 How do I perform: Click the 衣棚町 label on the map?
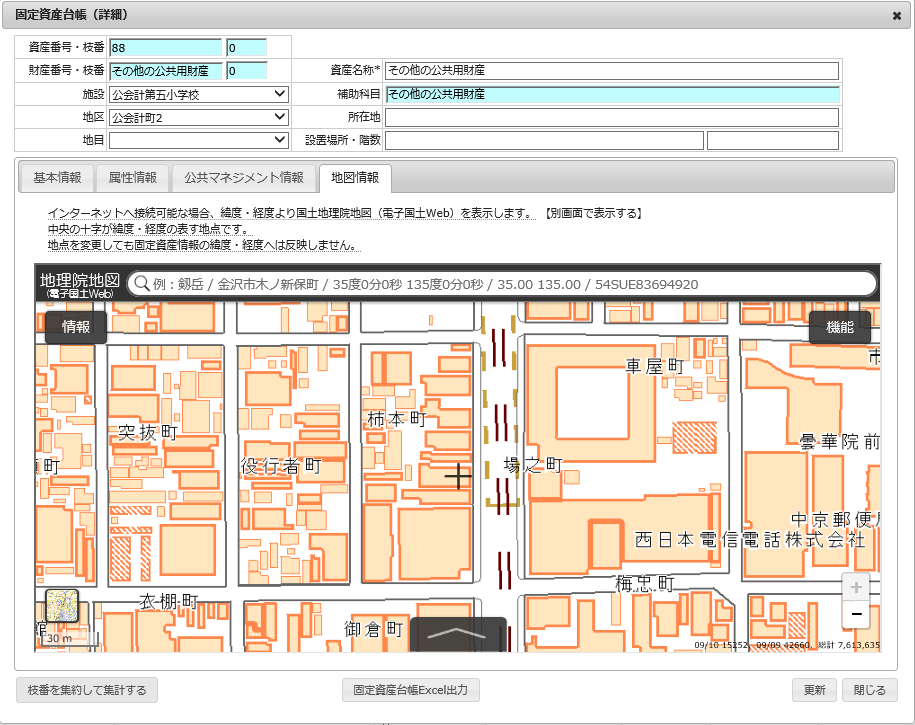pyautogui.click(x=169, y=601)
